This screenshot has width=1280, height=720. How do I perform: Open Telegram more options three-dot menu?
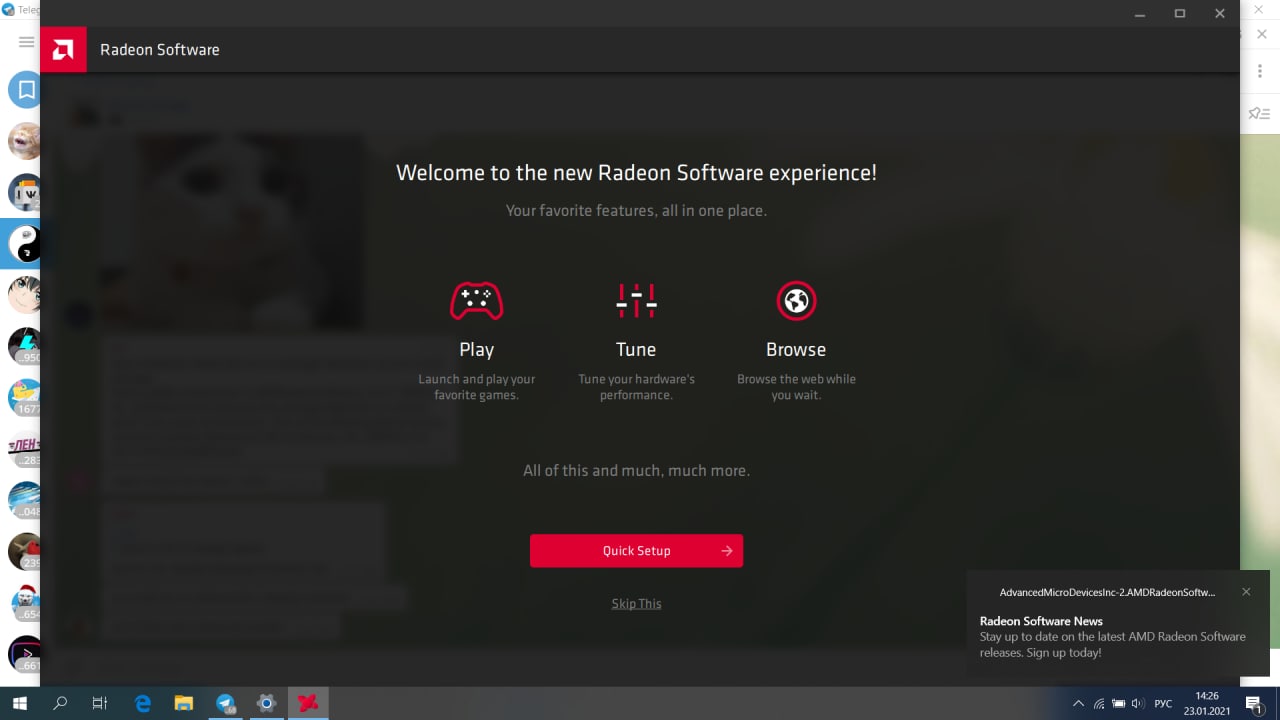pos(1260,71)
